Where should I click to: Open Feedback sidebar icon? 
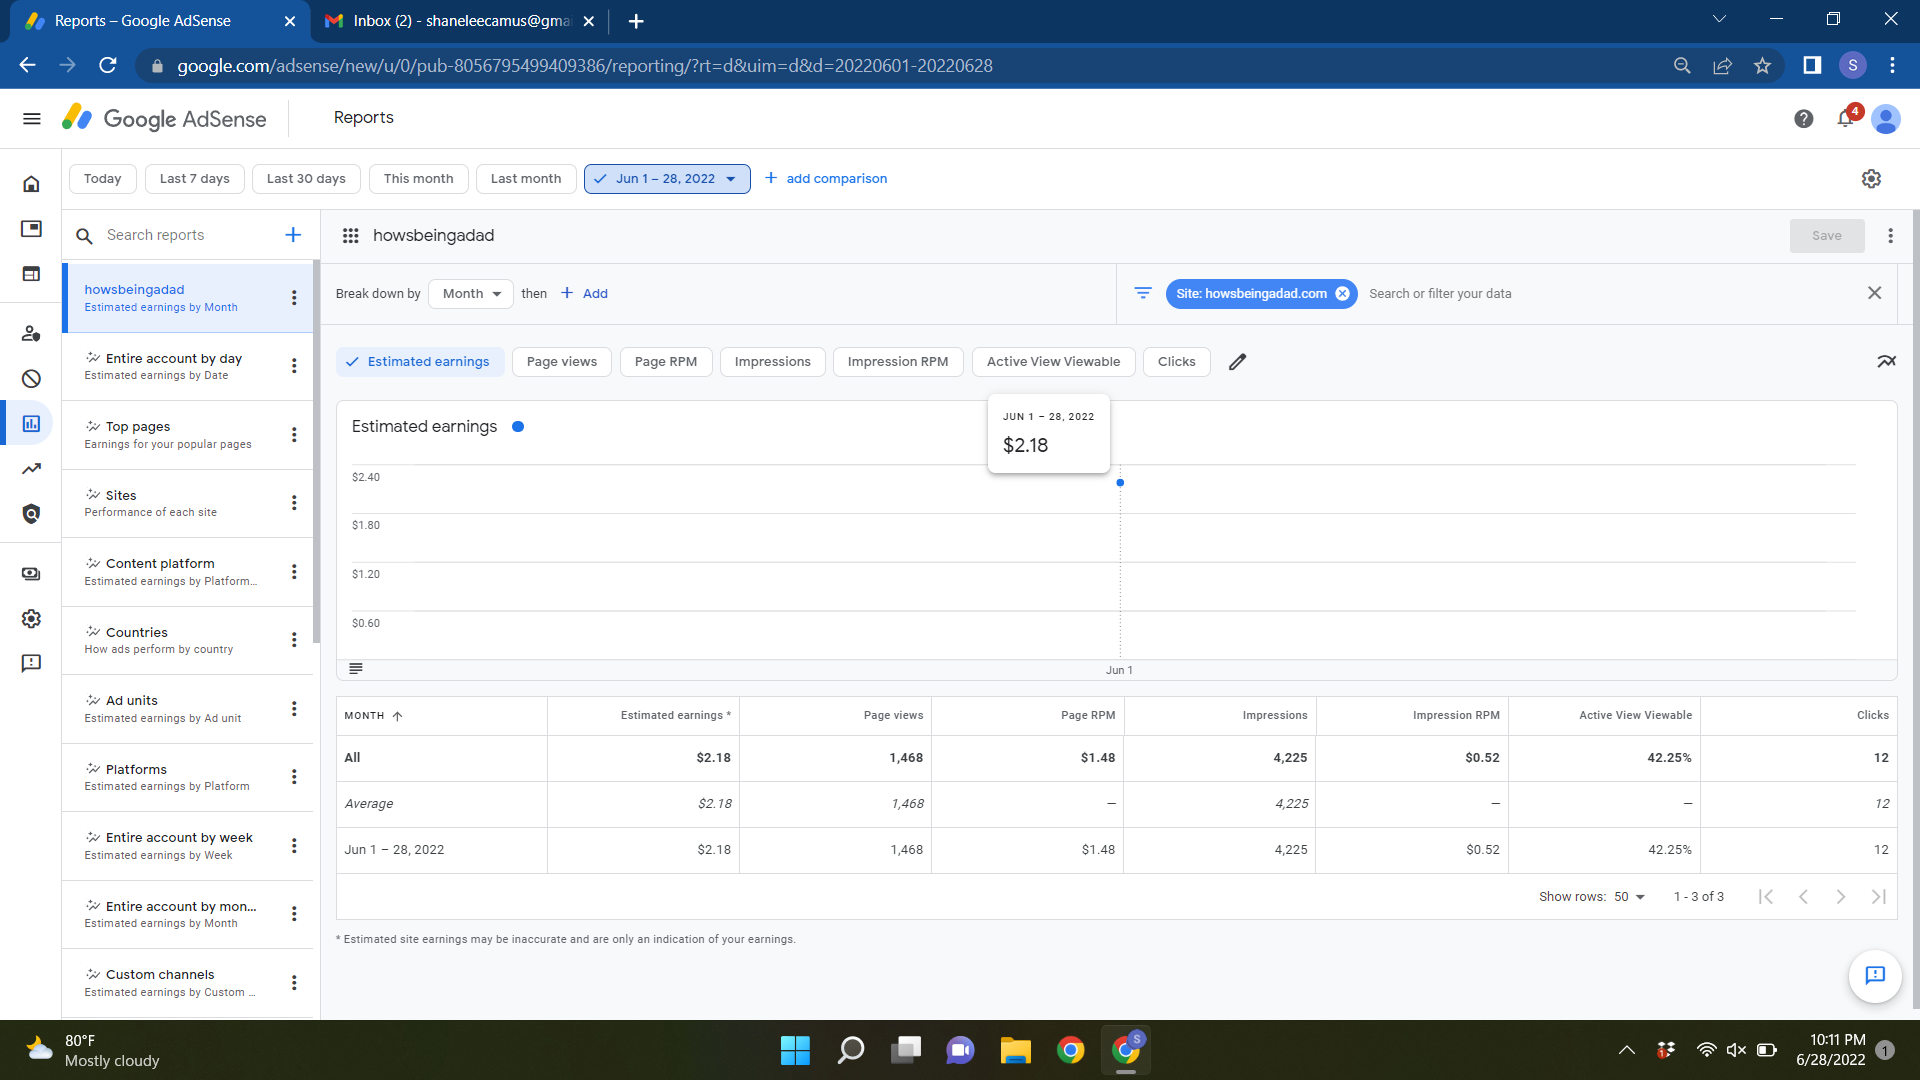32,664
